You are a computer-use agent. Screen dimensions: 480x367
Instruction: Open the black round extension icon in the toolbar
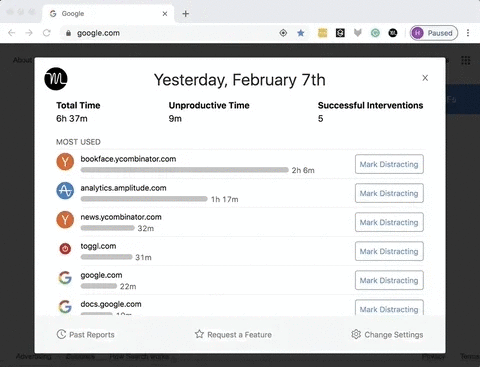(x=393, y=33)
